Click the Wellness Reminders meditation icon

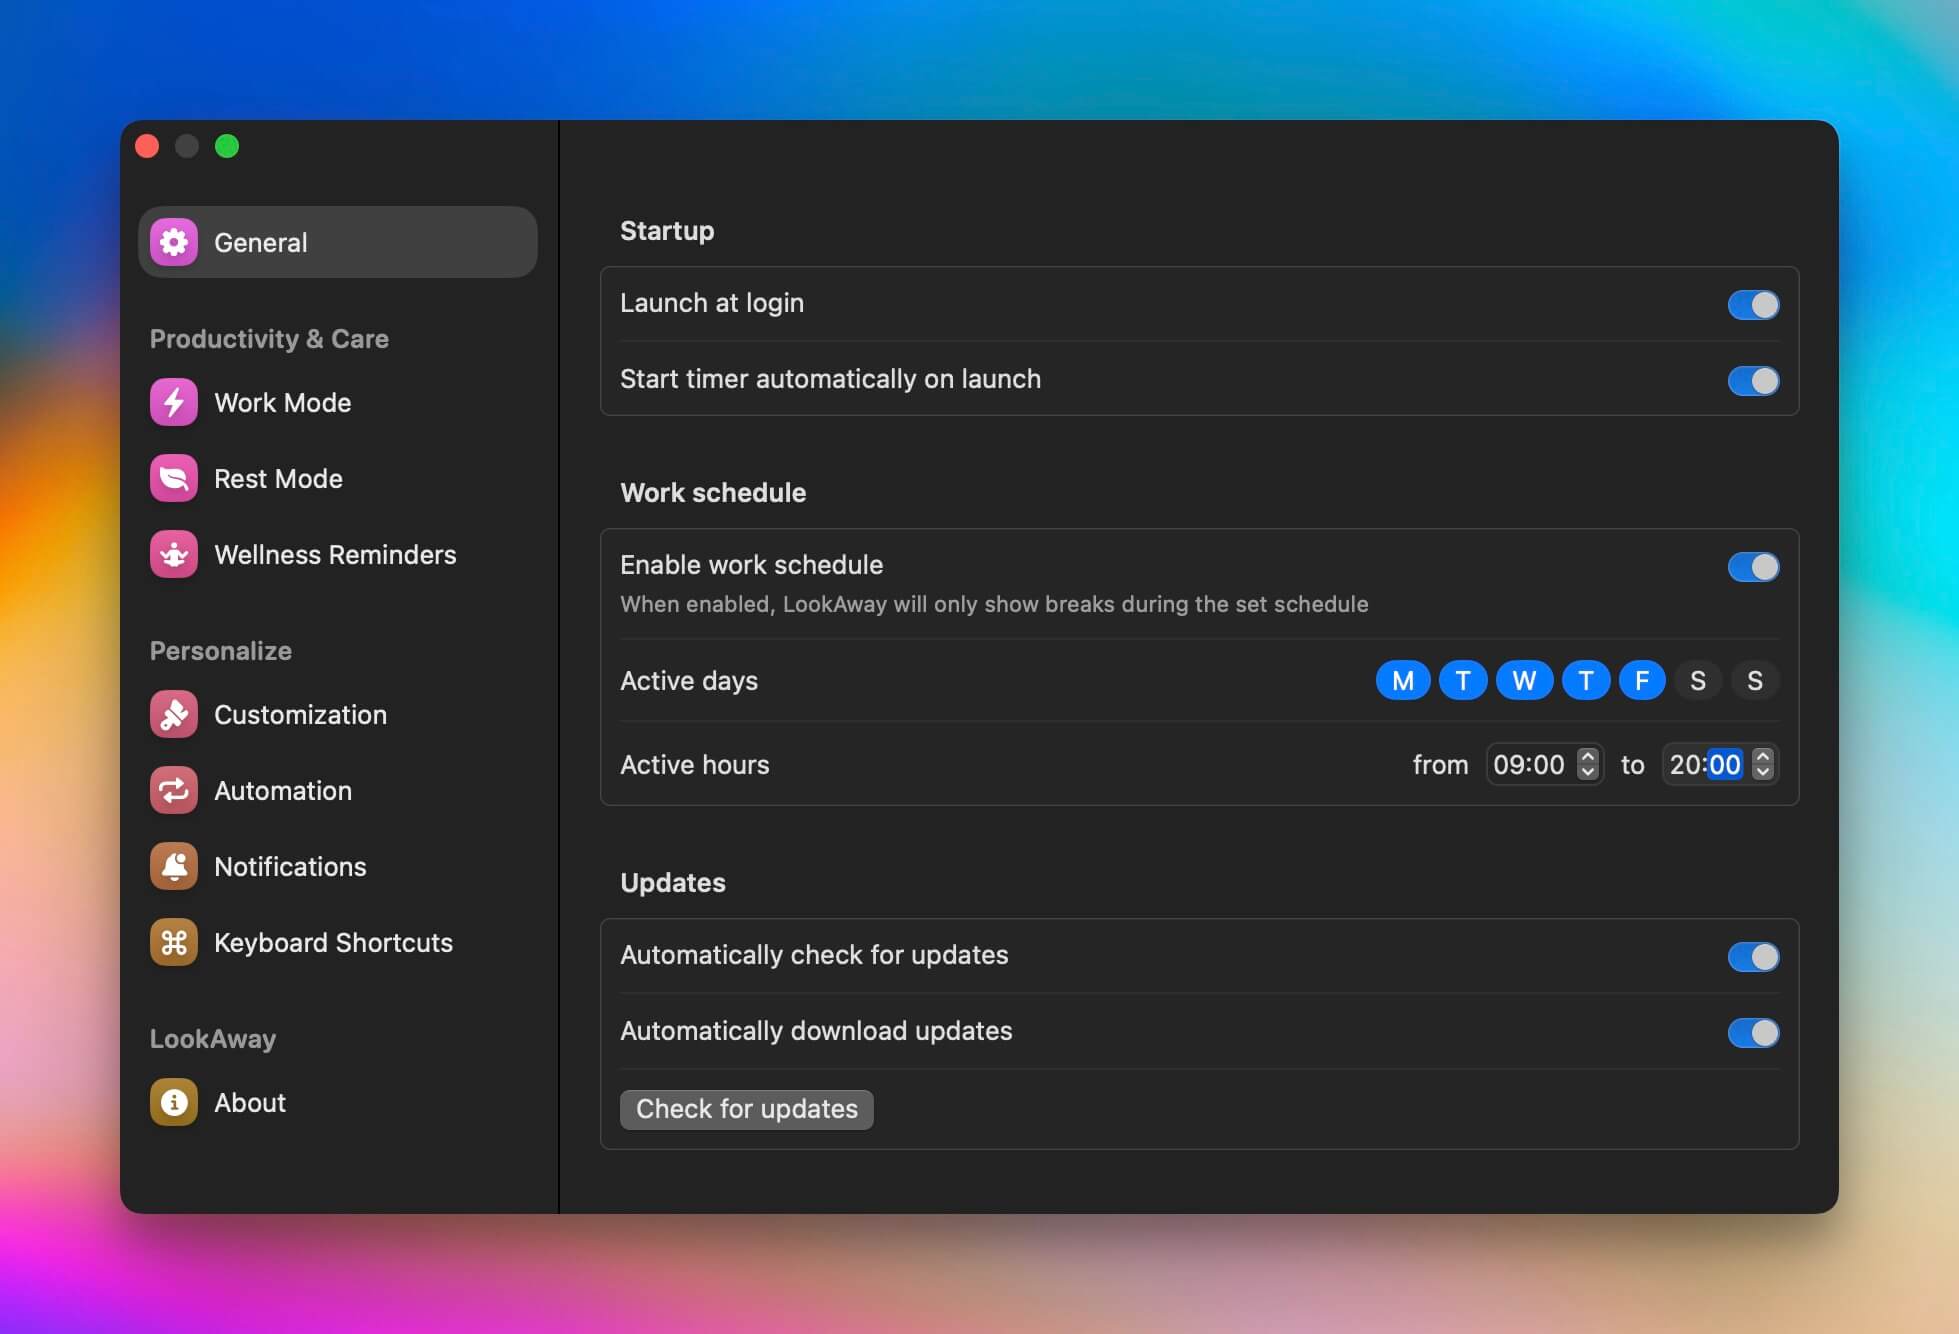pos(174,554)
